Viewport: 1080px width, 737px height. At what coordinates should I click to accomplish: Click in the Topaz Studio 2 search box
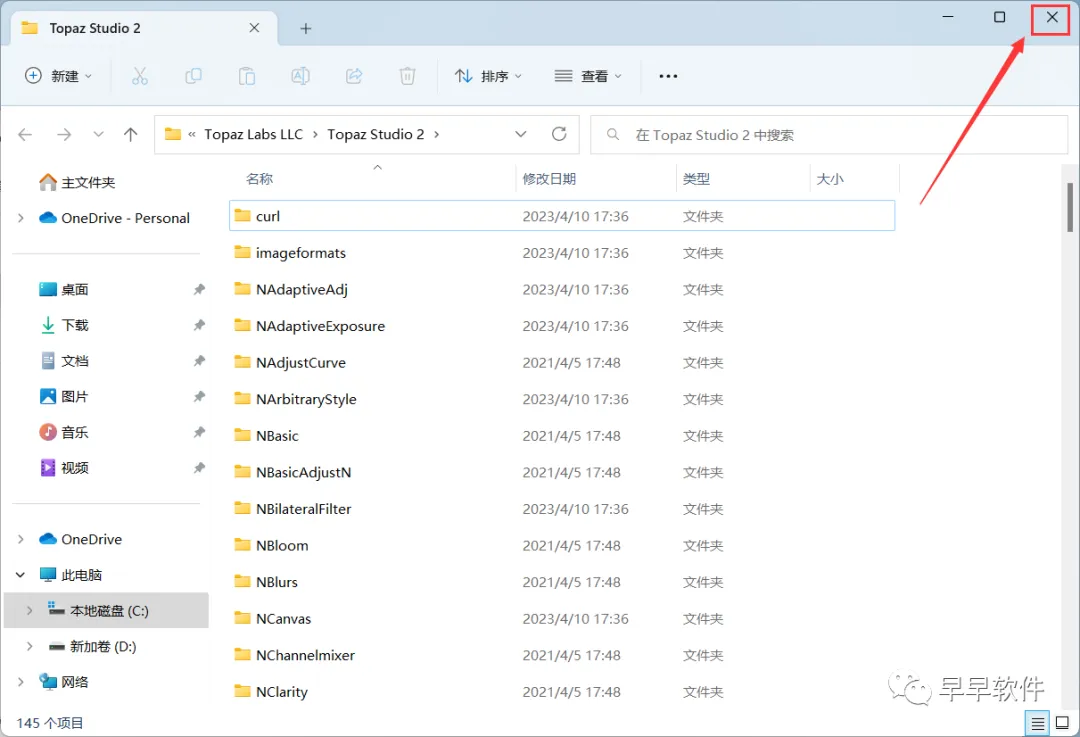pyautogui.click(x=829, y=135)
